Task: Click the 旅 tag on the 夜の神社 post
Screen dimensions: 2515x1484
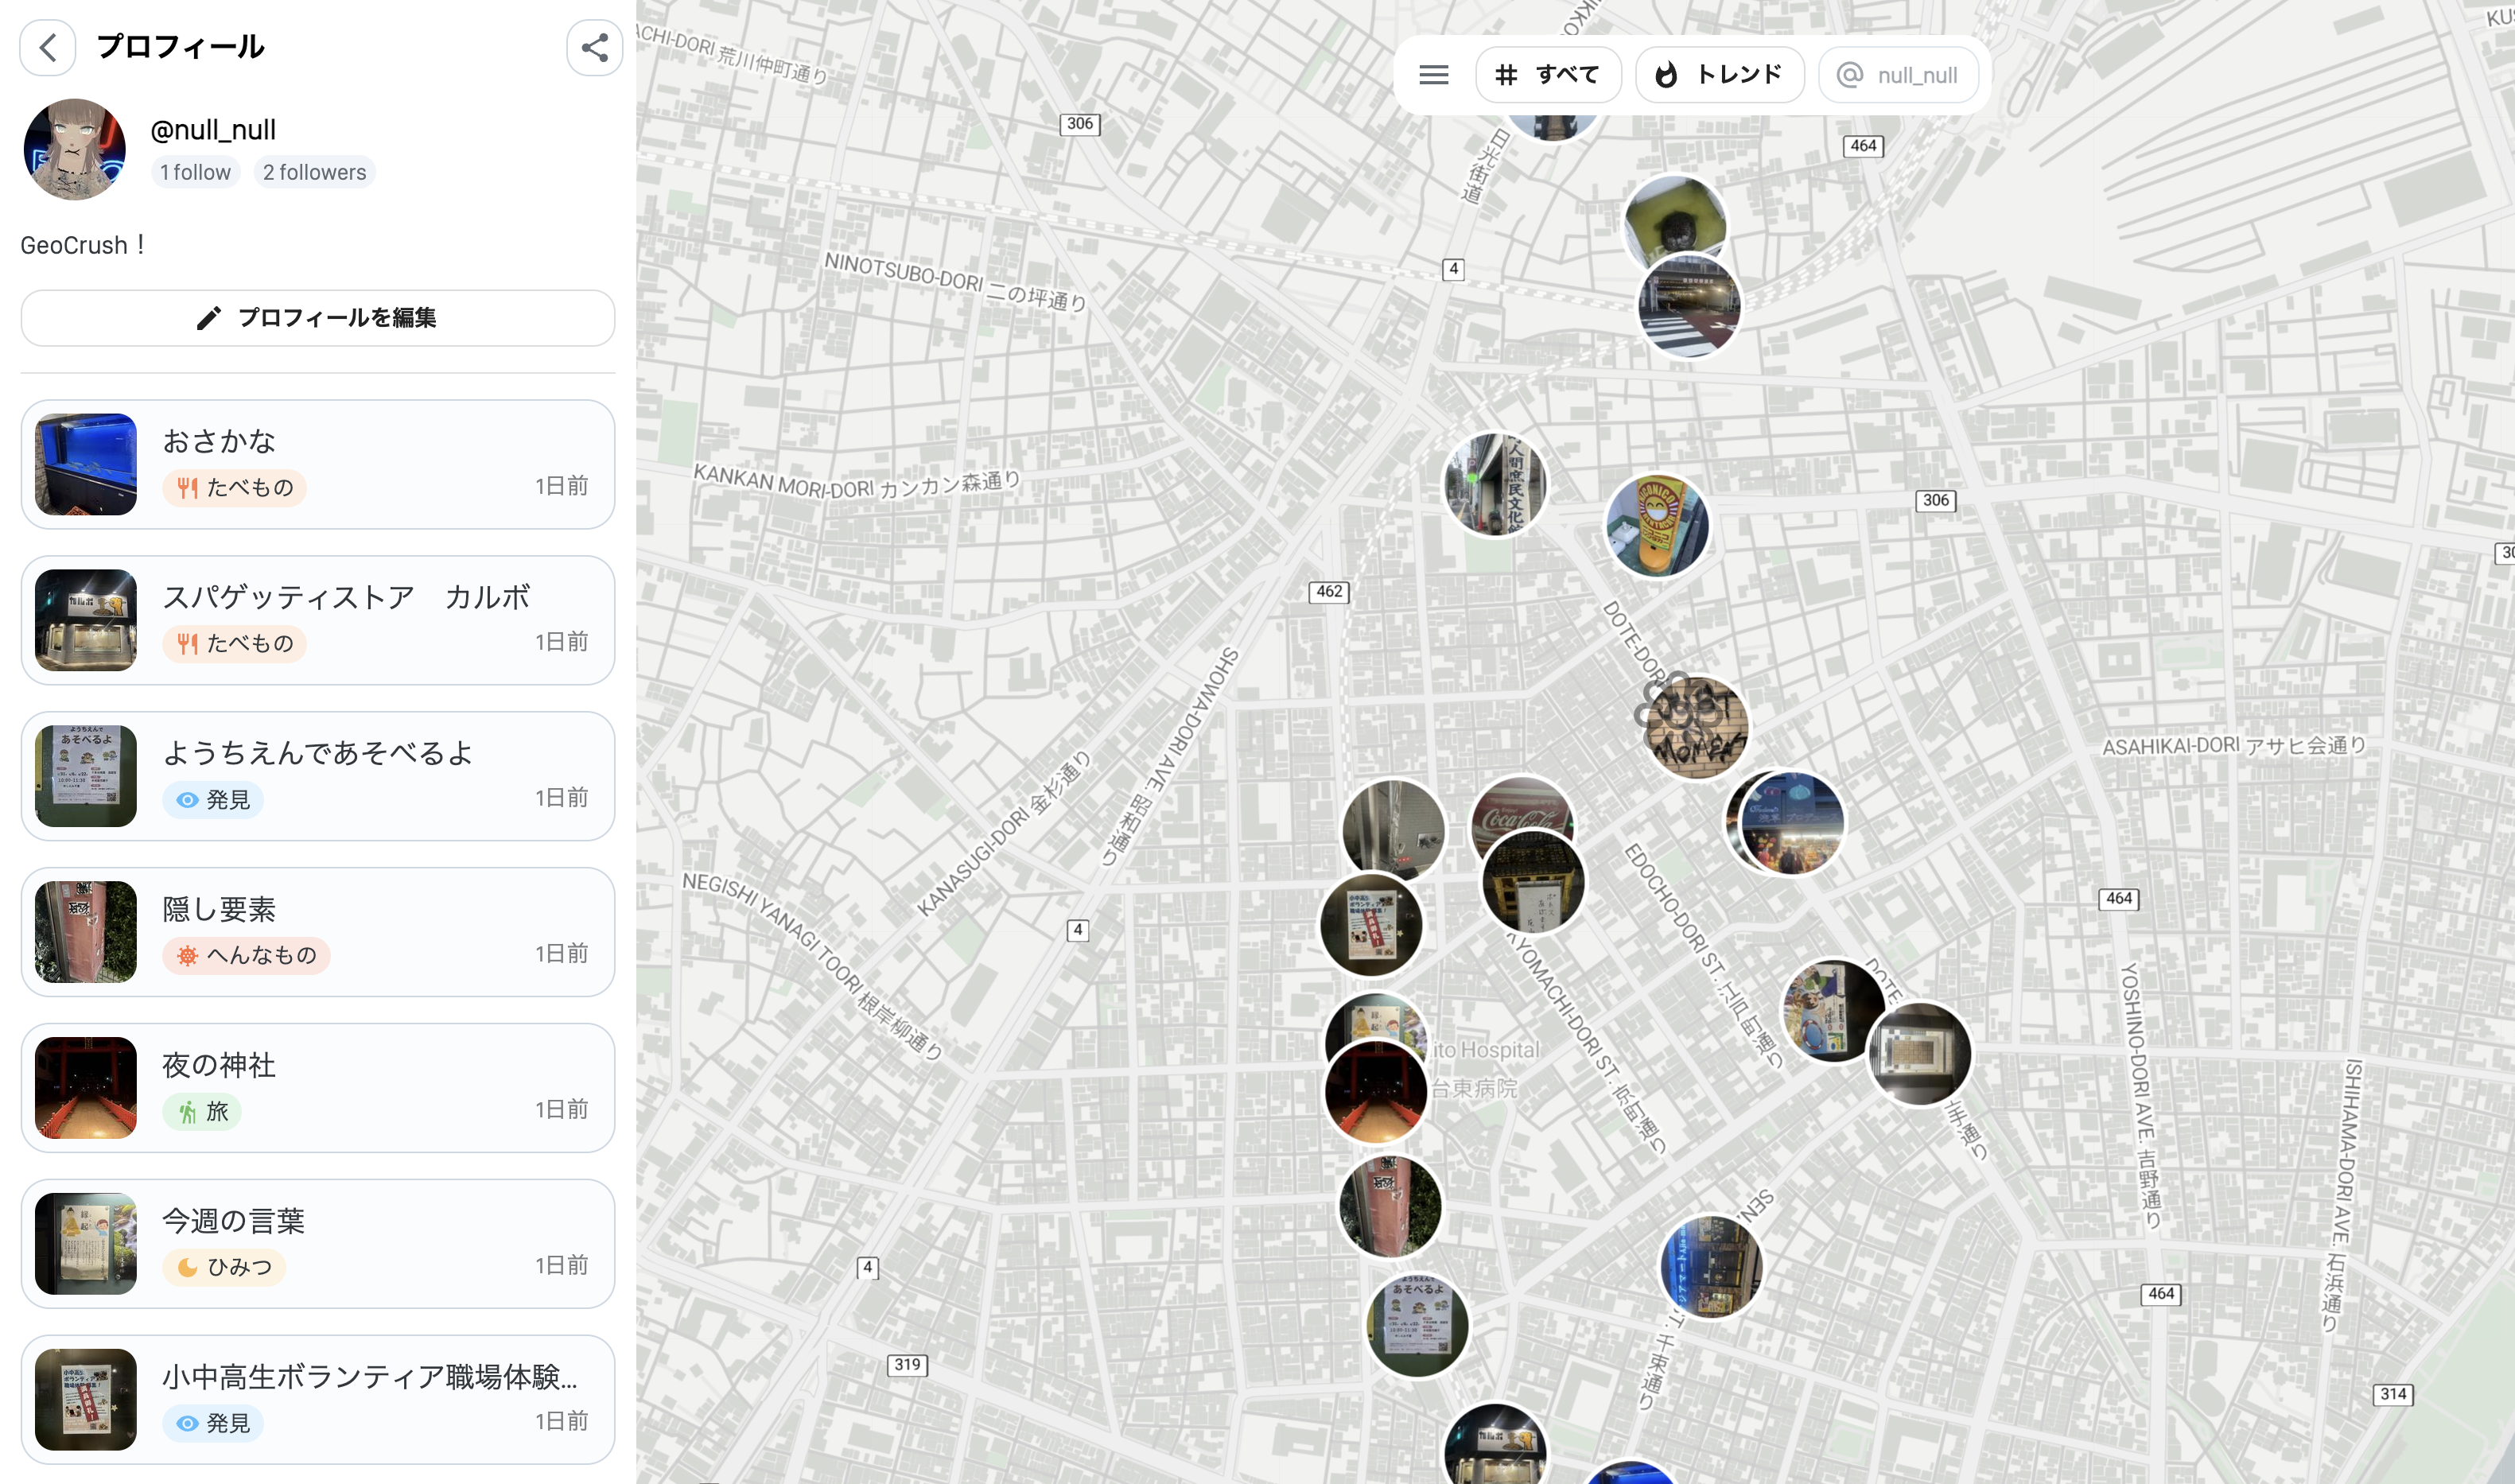Action: click(202, 1111)
